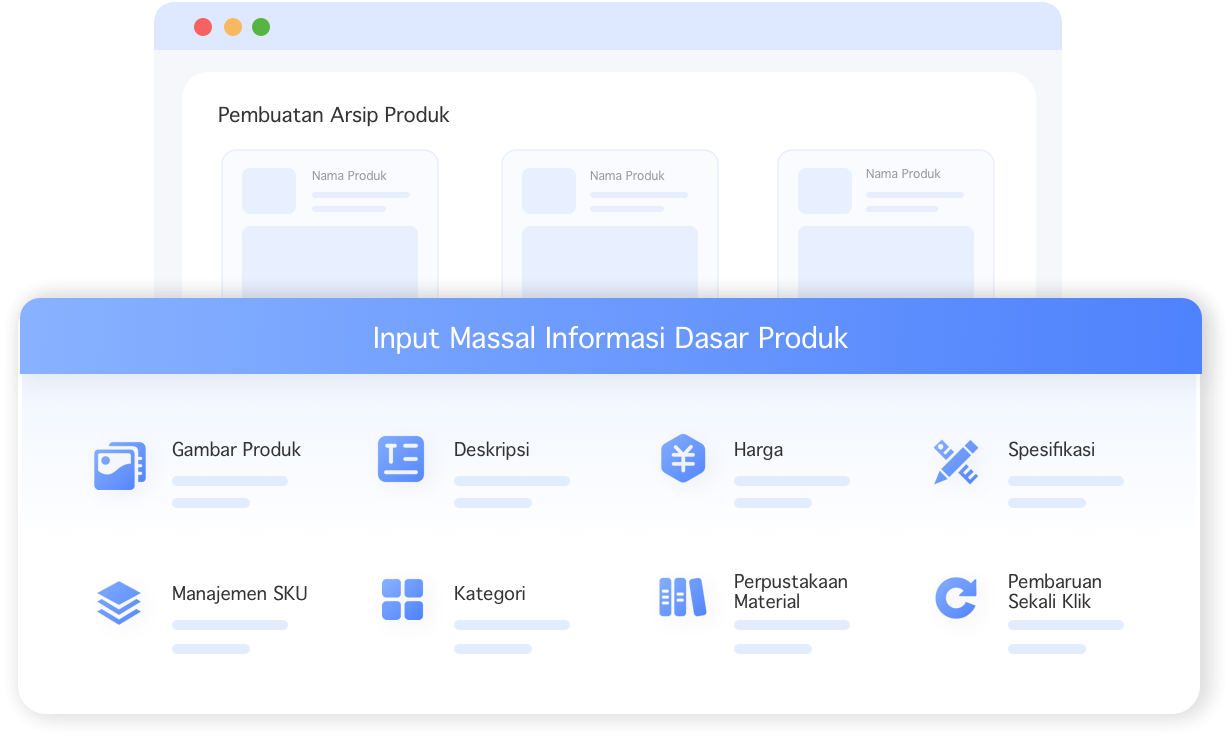Click the Input Massal Informasi Dasar Produk header
This screenshot has height=738, width=1232.
pos(610,337)
